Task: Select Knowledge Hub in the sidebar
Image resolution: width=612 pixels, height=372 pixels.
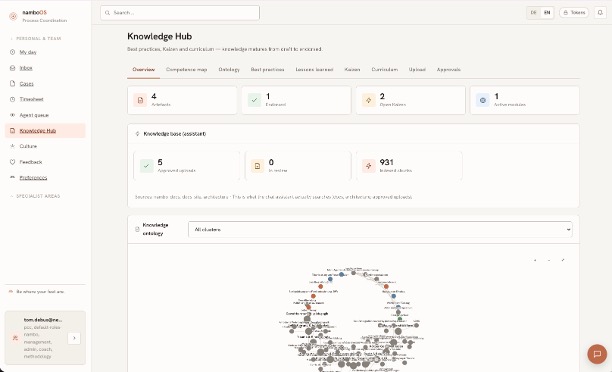Action: (45, 131)
